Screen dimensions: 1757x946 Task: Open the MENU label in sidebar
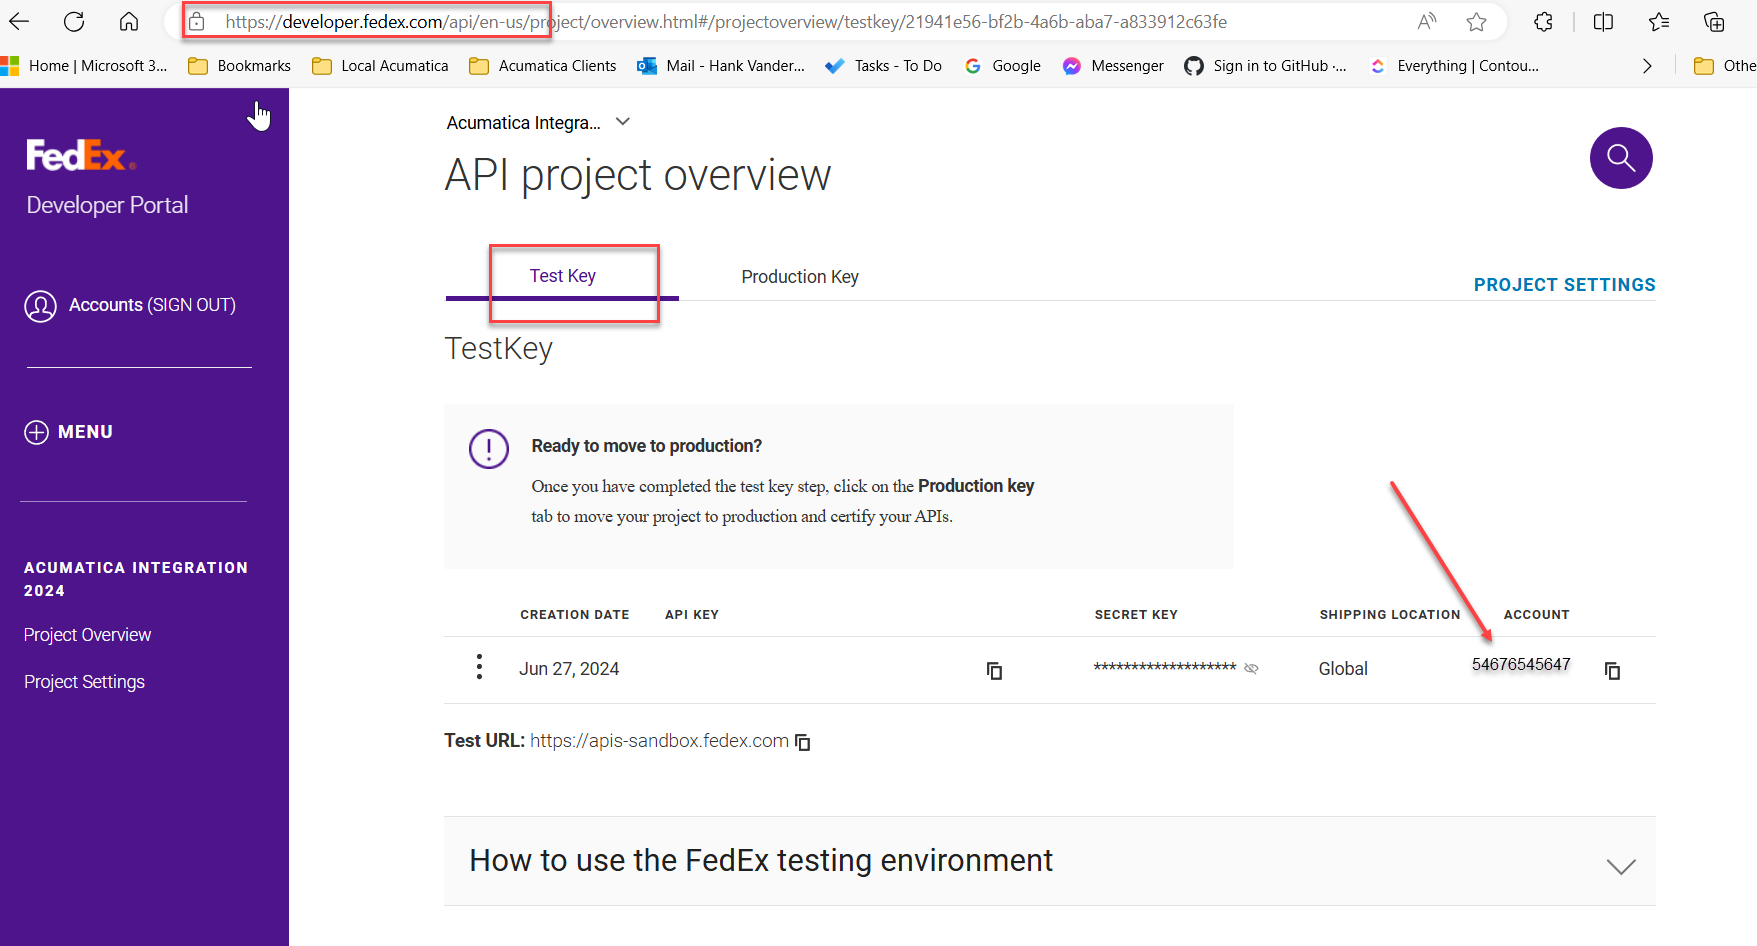(x=85, y=432)
